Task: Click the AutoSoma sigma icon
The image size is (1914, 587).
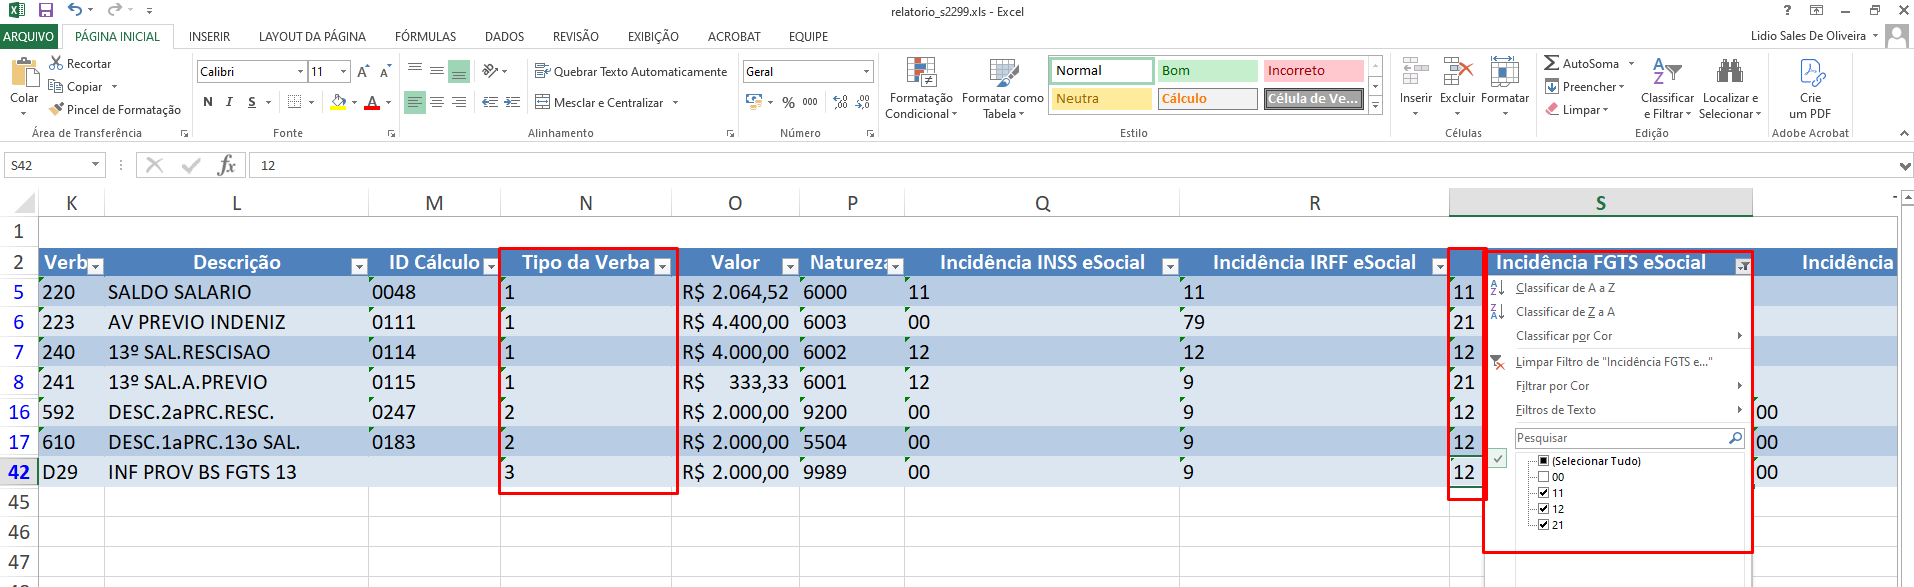Action: [x=1551, y=63]
